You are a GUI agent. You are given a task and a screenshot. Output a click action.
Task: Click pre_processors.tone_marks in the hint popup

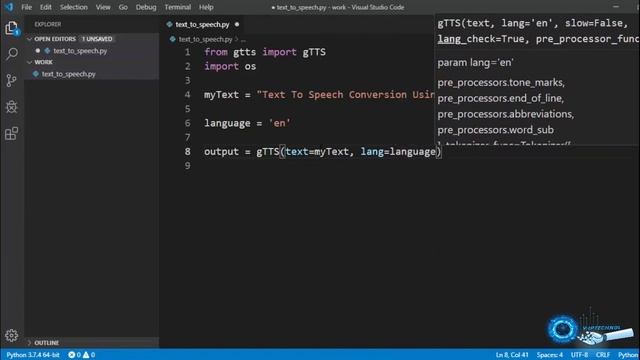coord(501,82)
